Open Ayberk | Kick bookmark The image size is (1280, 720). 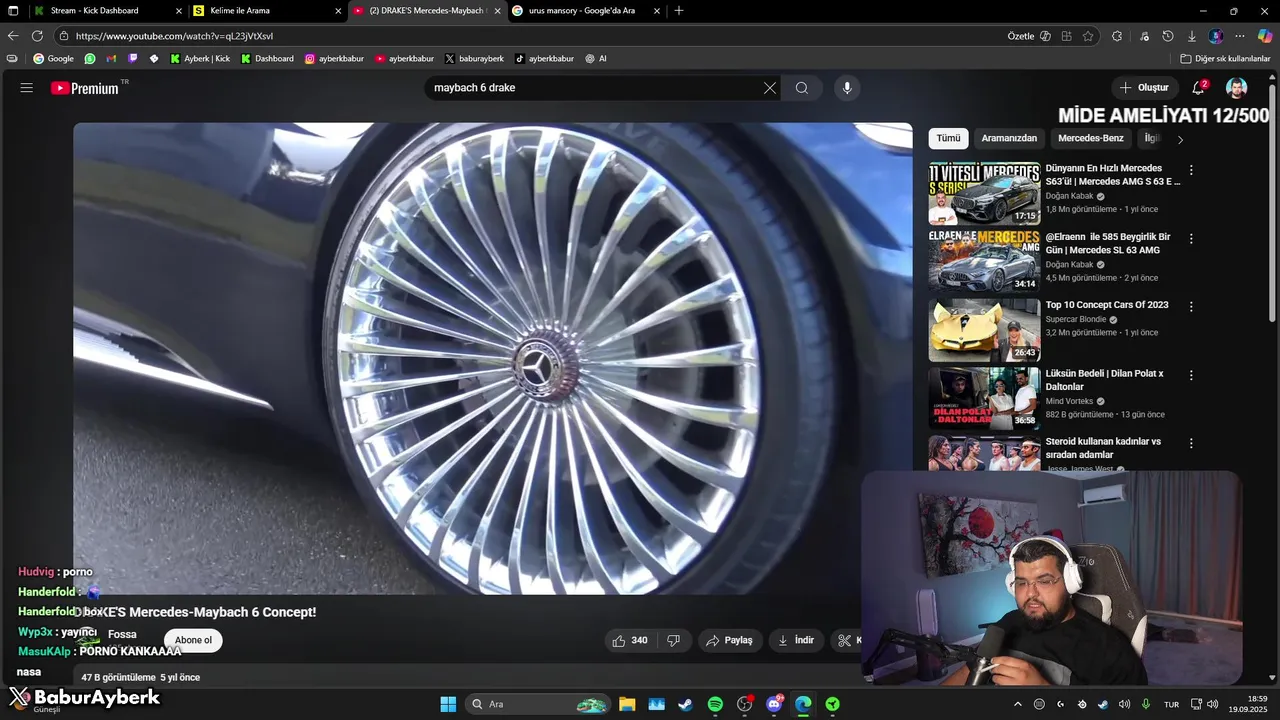199,59
